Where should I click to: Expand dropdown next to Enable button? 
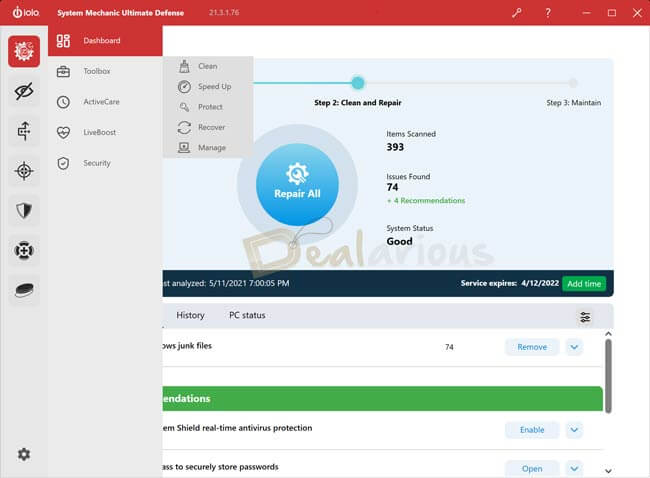574,430
